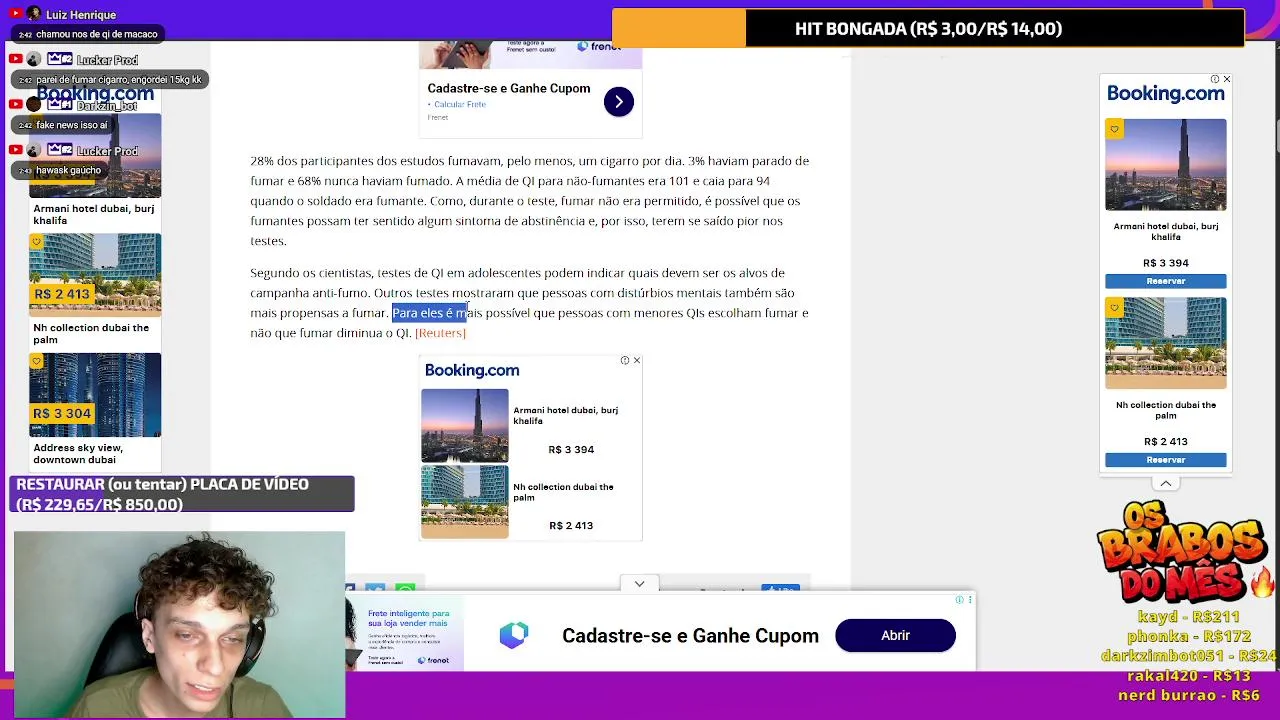The width and height of the screenshot is (1280, 720).
Task: Open Armani hotel photo in right sidebar ad
Action: 1166,165
